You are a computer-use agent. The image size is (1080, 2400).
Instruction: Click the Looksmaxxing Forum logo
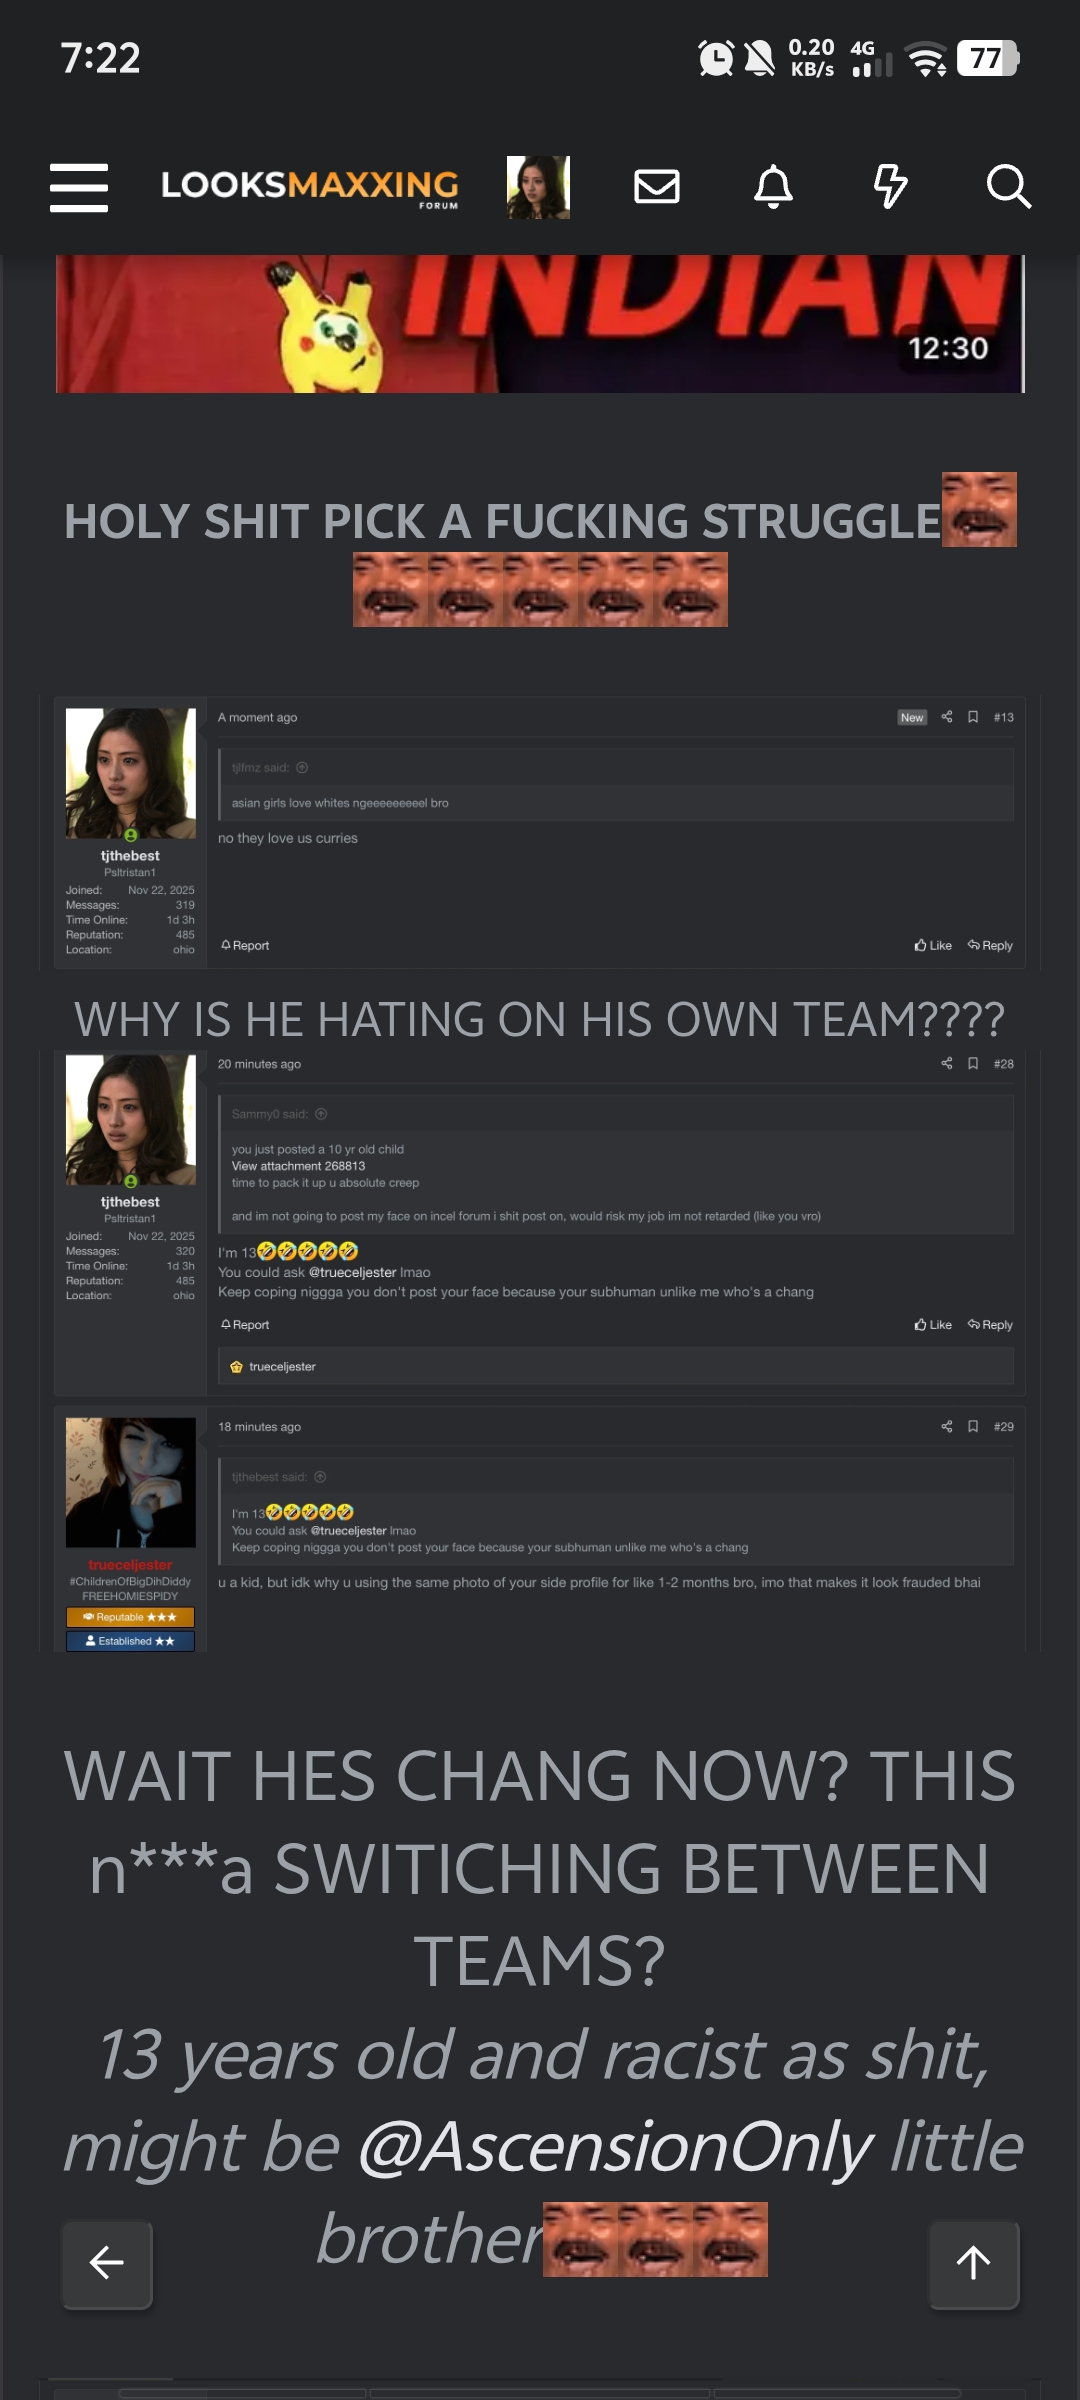[x=310, y=187]
